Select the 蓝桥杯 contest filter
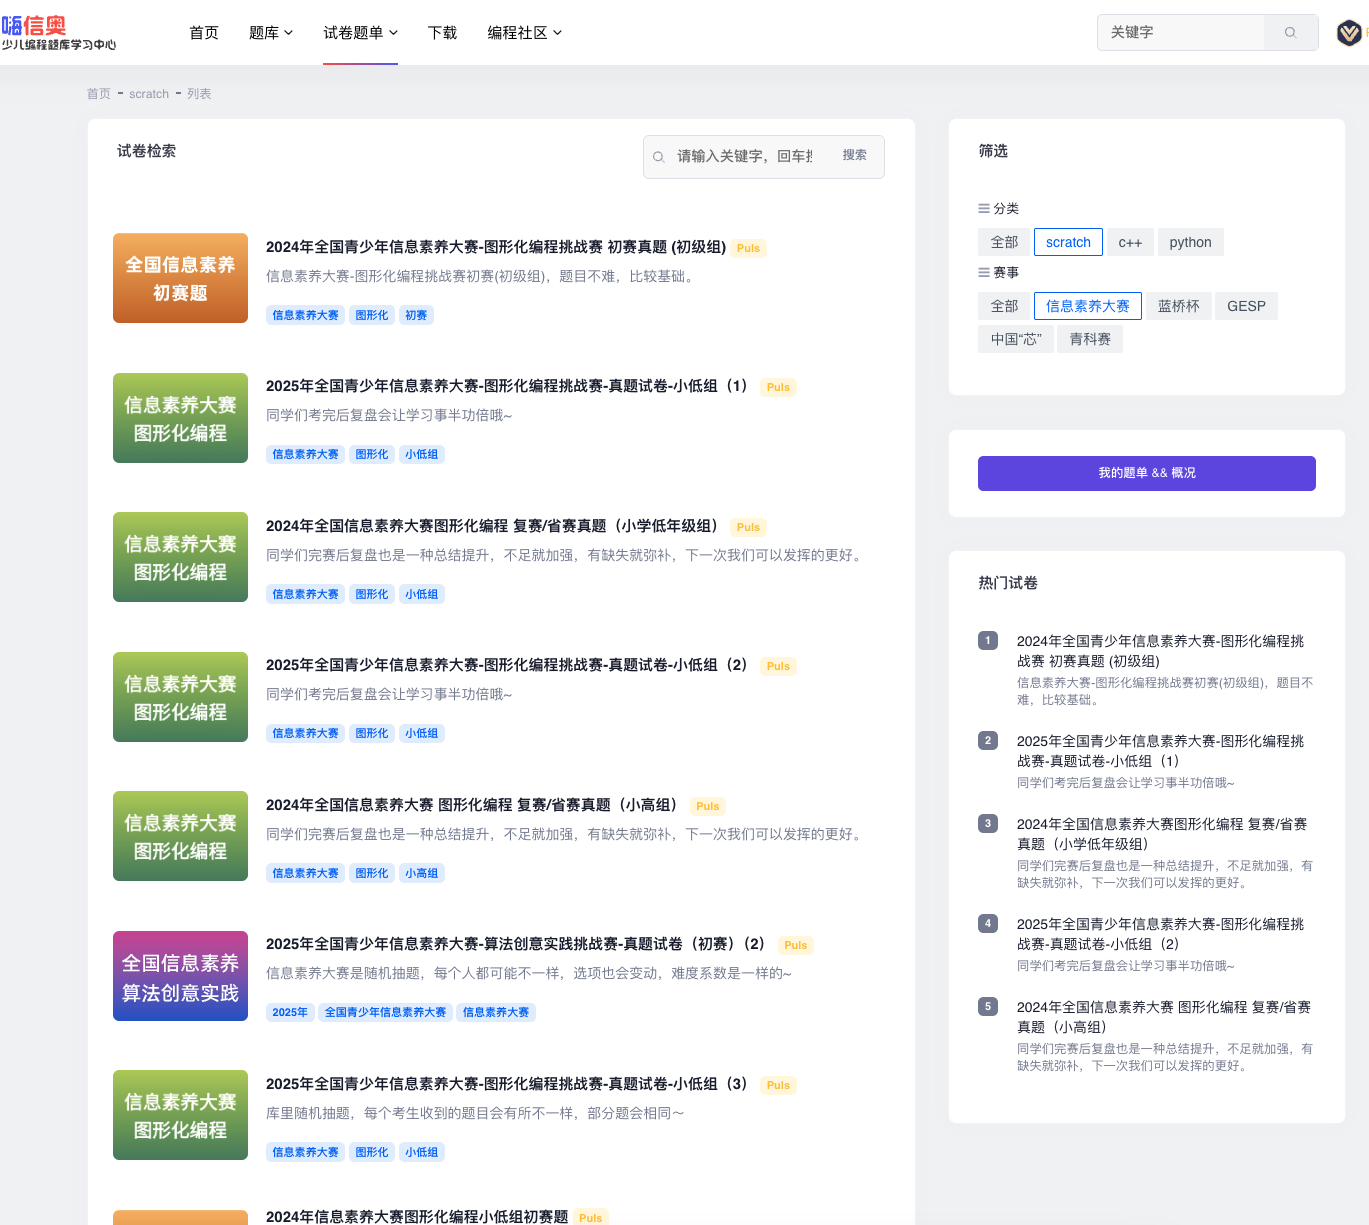The height and width of the screenshot is (1225, 1369). pyautogui.click(x=1178, y=306)
